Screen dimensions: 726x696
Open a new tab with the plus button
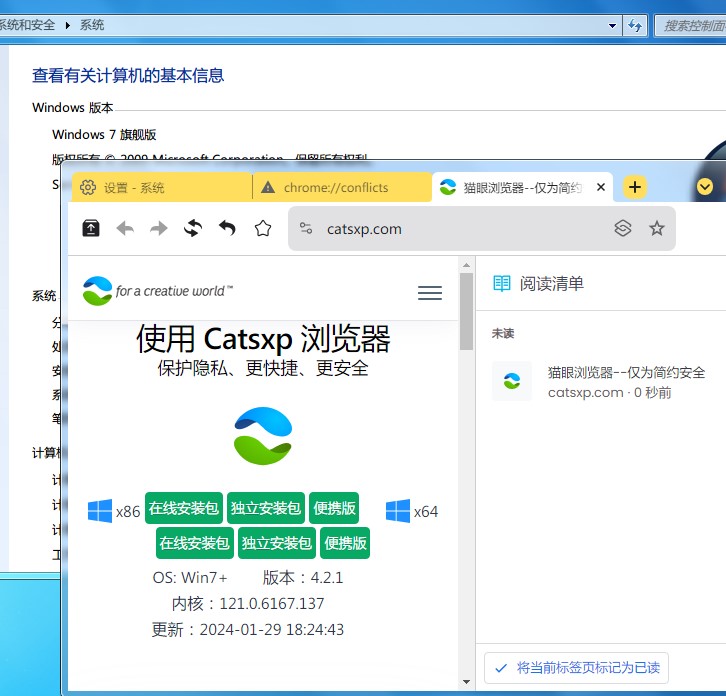635,187
